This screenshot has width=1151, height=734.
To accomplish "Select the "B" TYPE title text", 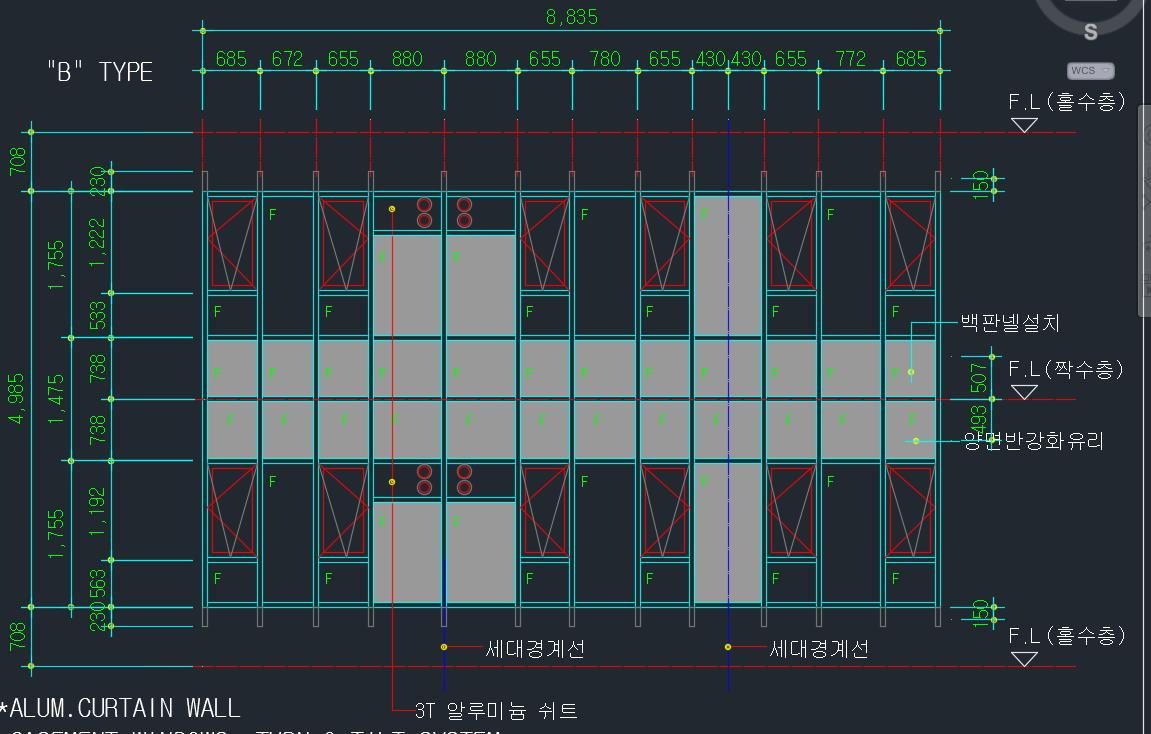I will pyautogui.click(x=100, y=72).
